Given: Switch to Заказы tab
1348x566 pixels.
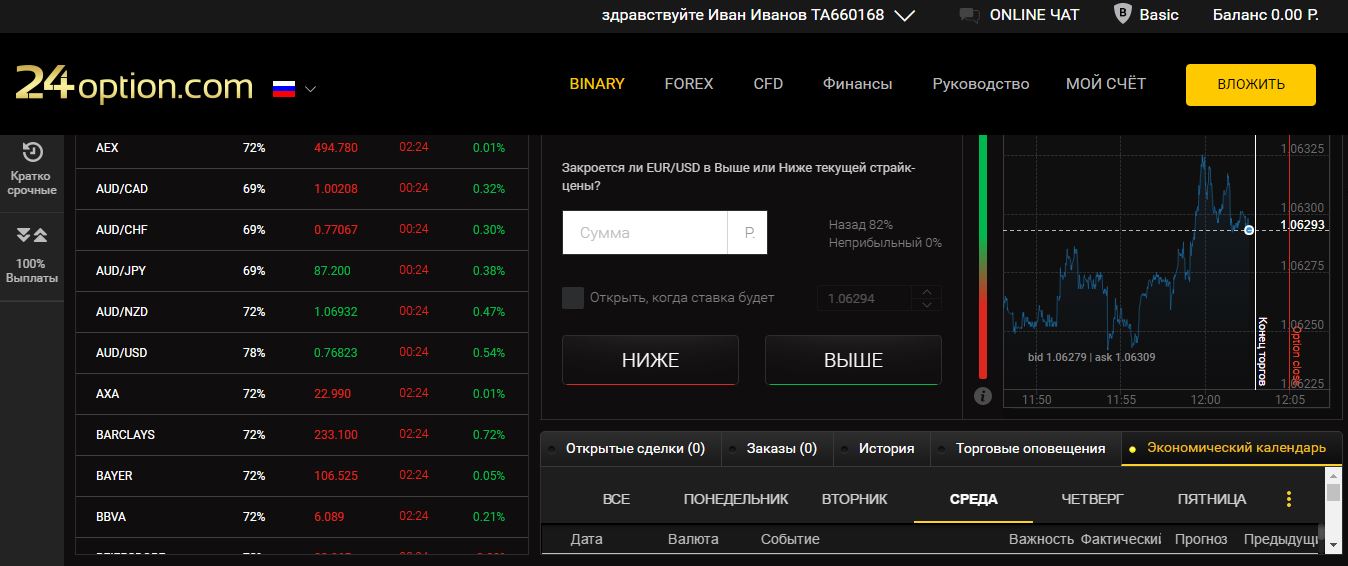Looking at the screenshot, I should pos(776,449).
